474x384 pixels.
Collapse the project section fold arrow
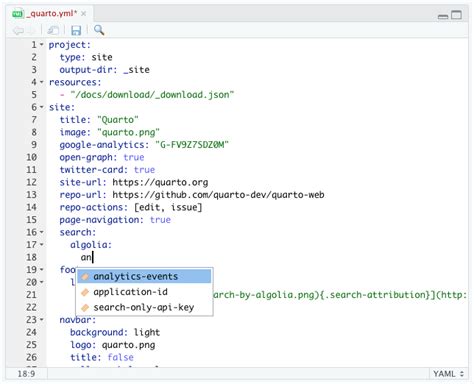click(42, 45)
